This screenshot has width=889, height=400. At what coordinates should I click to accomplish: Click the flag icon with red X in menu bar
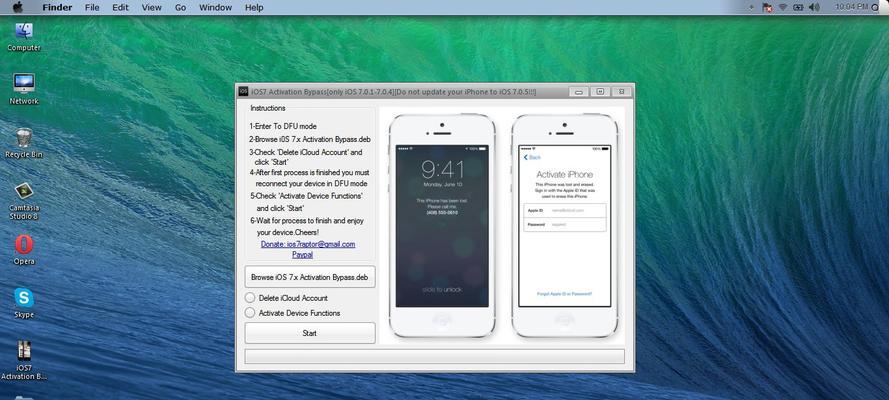pyautogui.click(x=768, y=7)
